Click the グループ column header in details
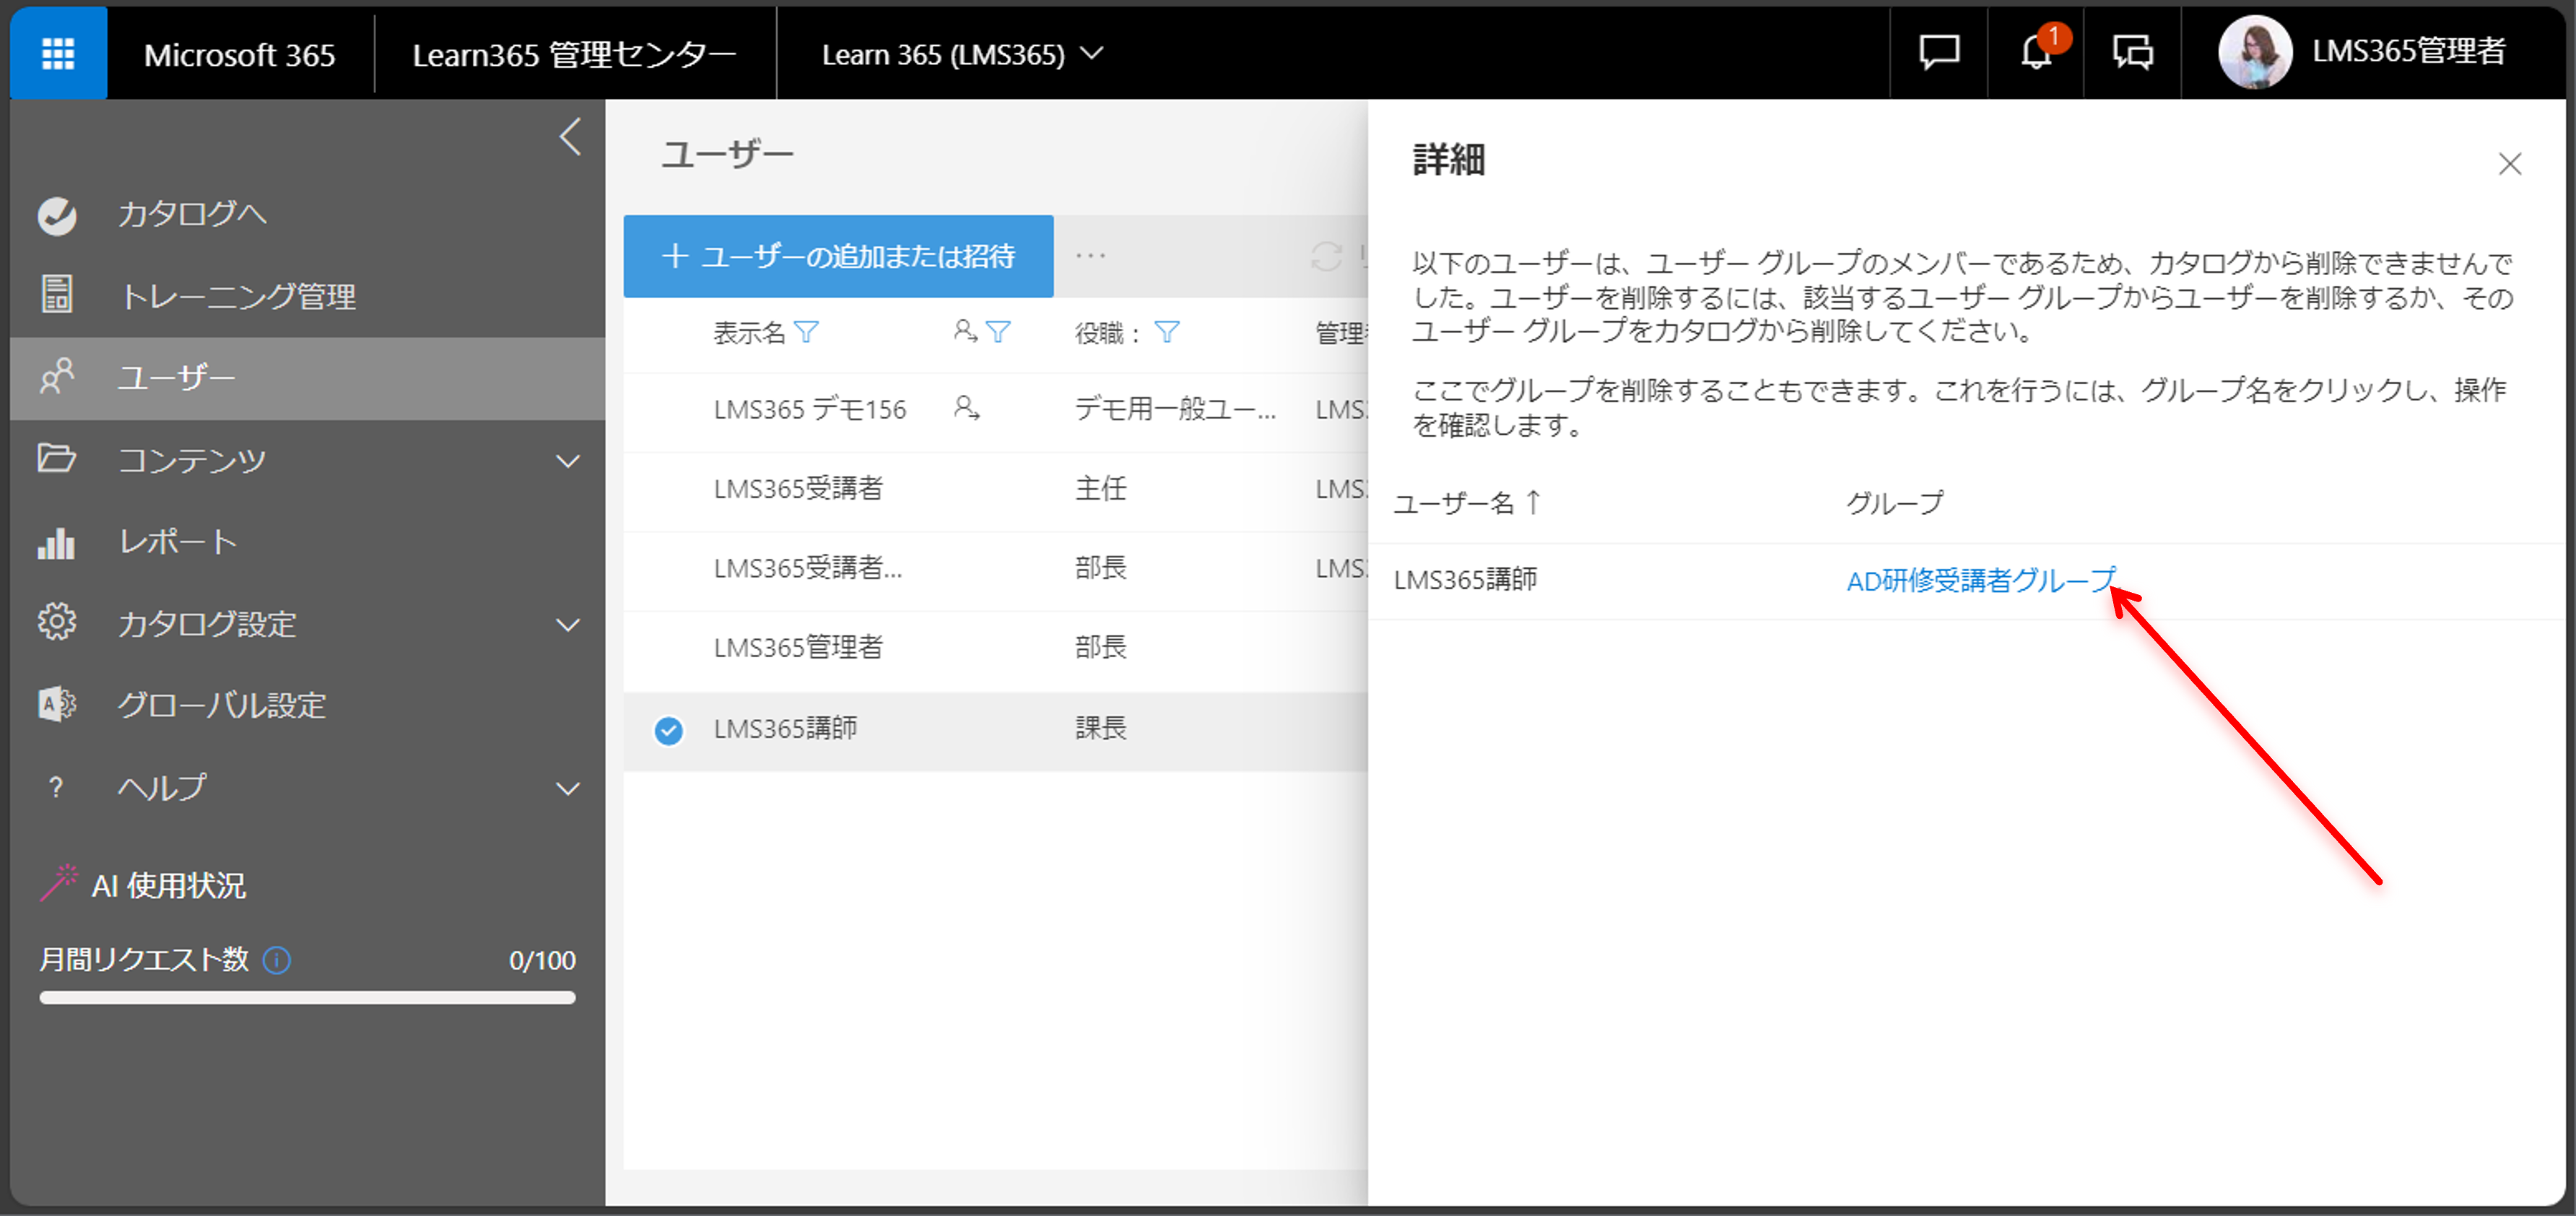The width and height of the screenshot is (2576, 1216). [x=1894, y=503]
